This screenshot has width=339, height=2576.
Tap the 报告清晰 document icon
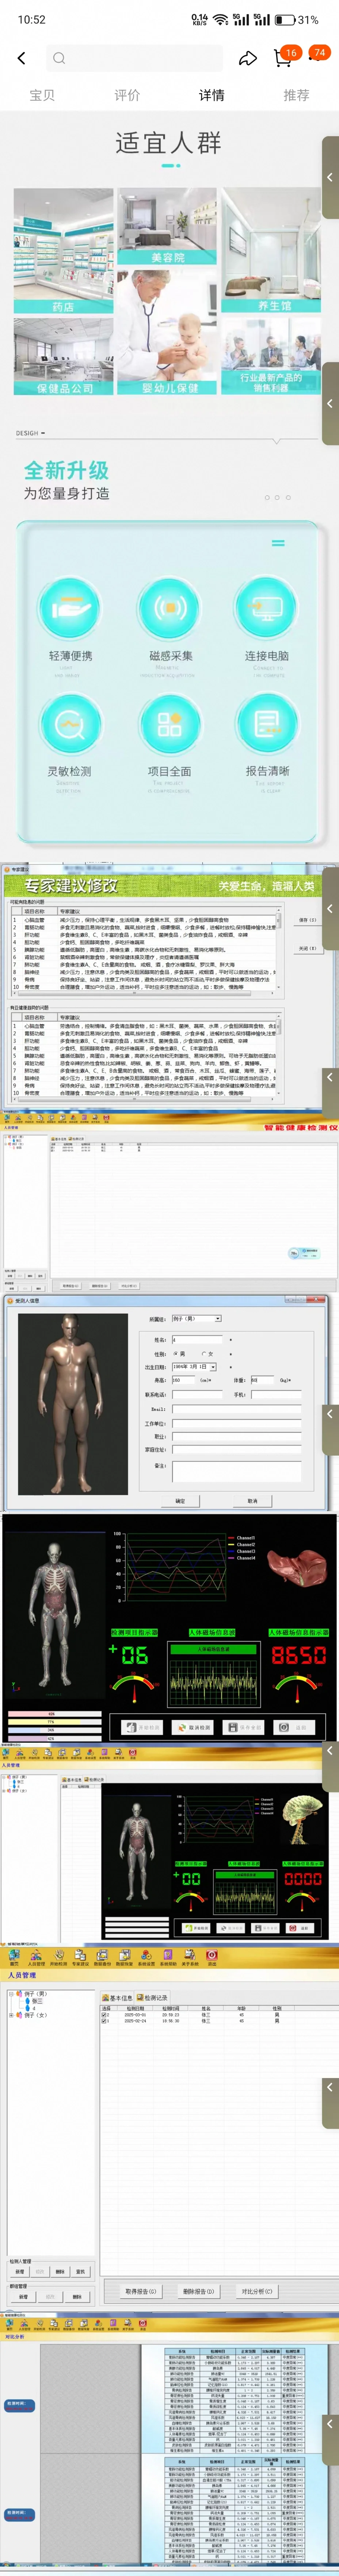coord(267,724)
